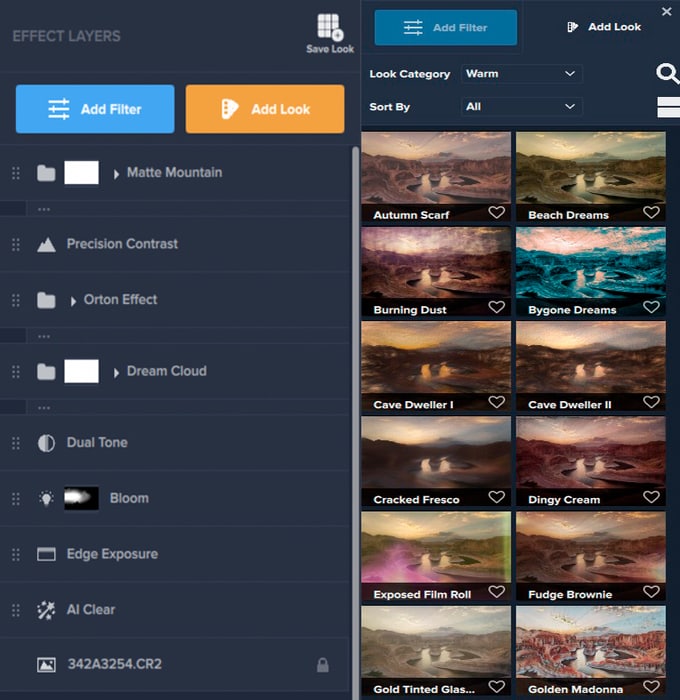
Task: Favorite the Dingy Cream look
Action: click(x=651, y=497)
